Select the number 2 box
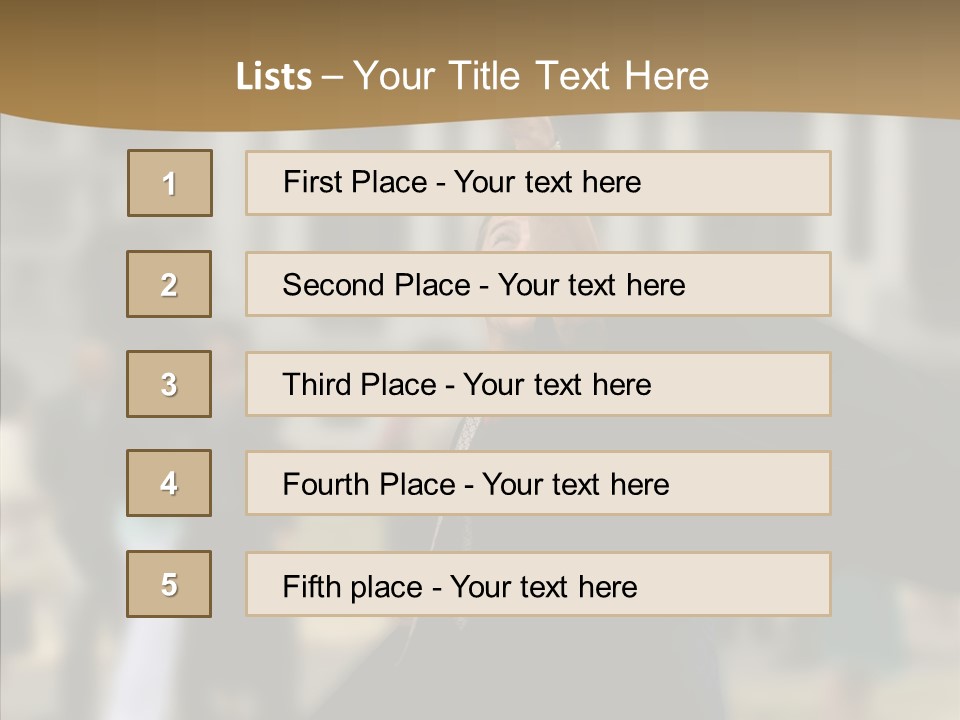 [x=169, y=284]
